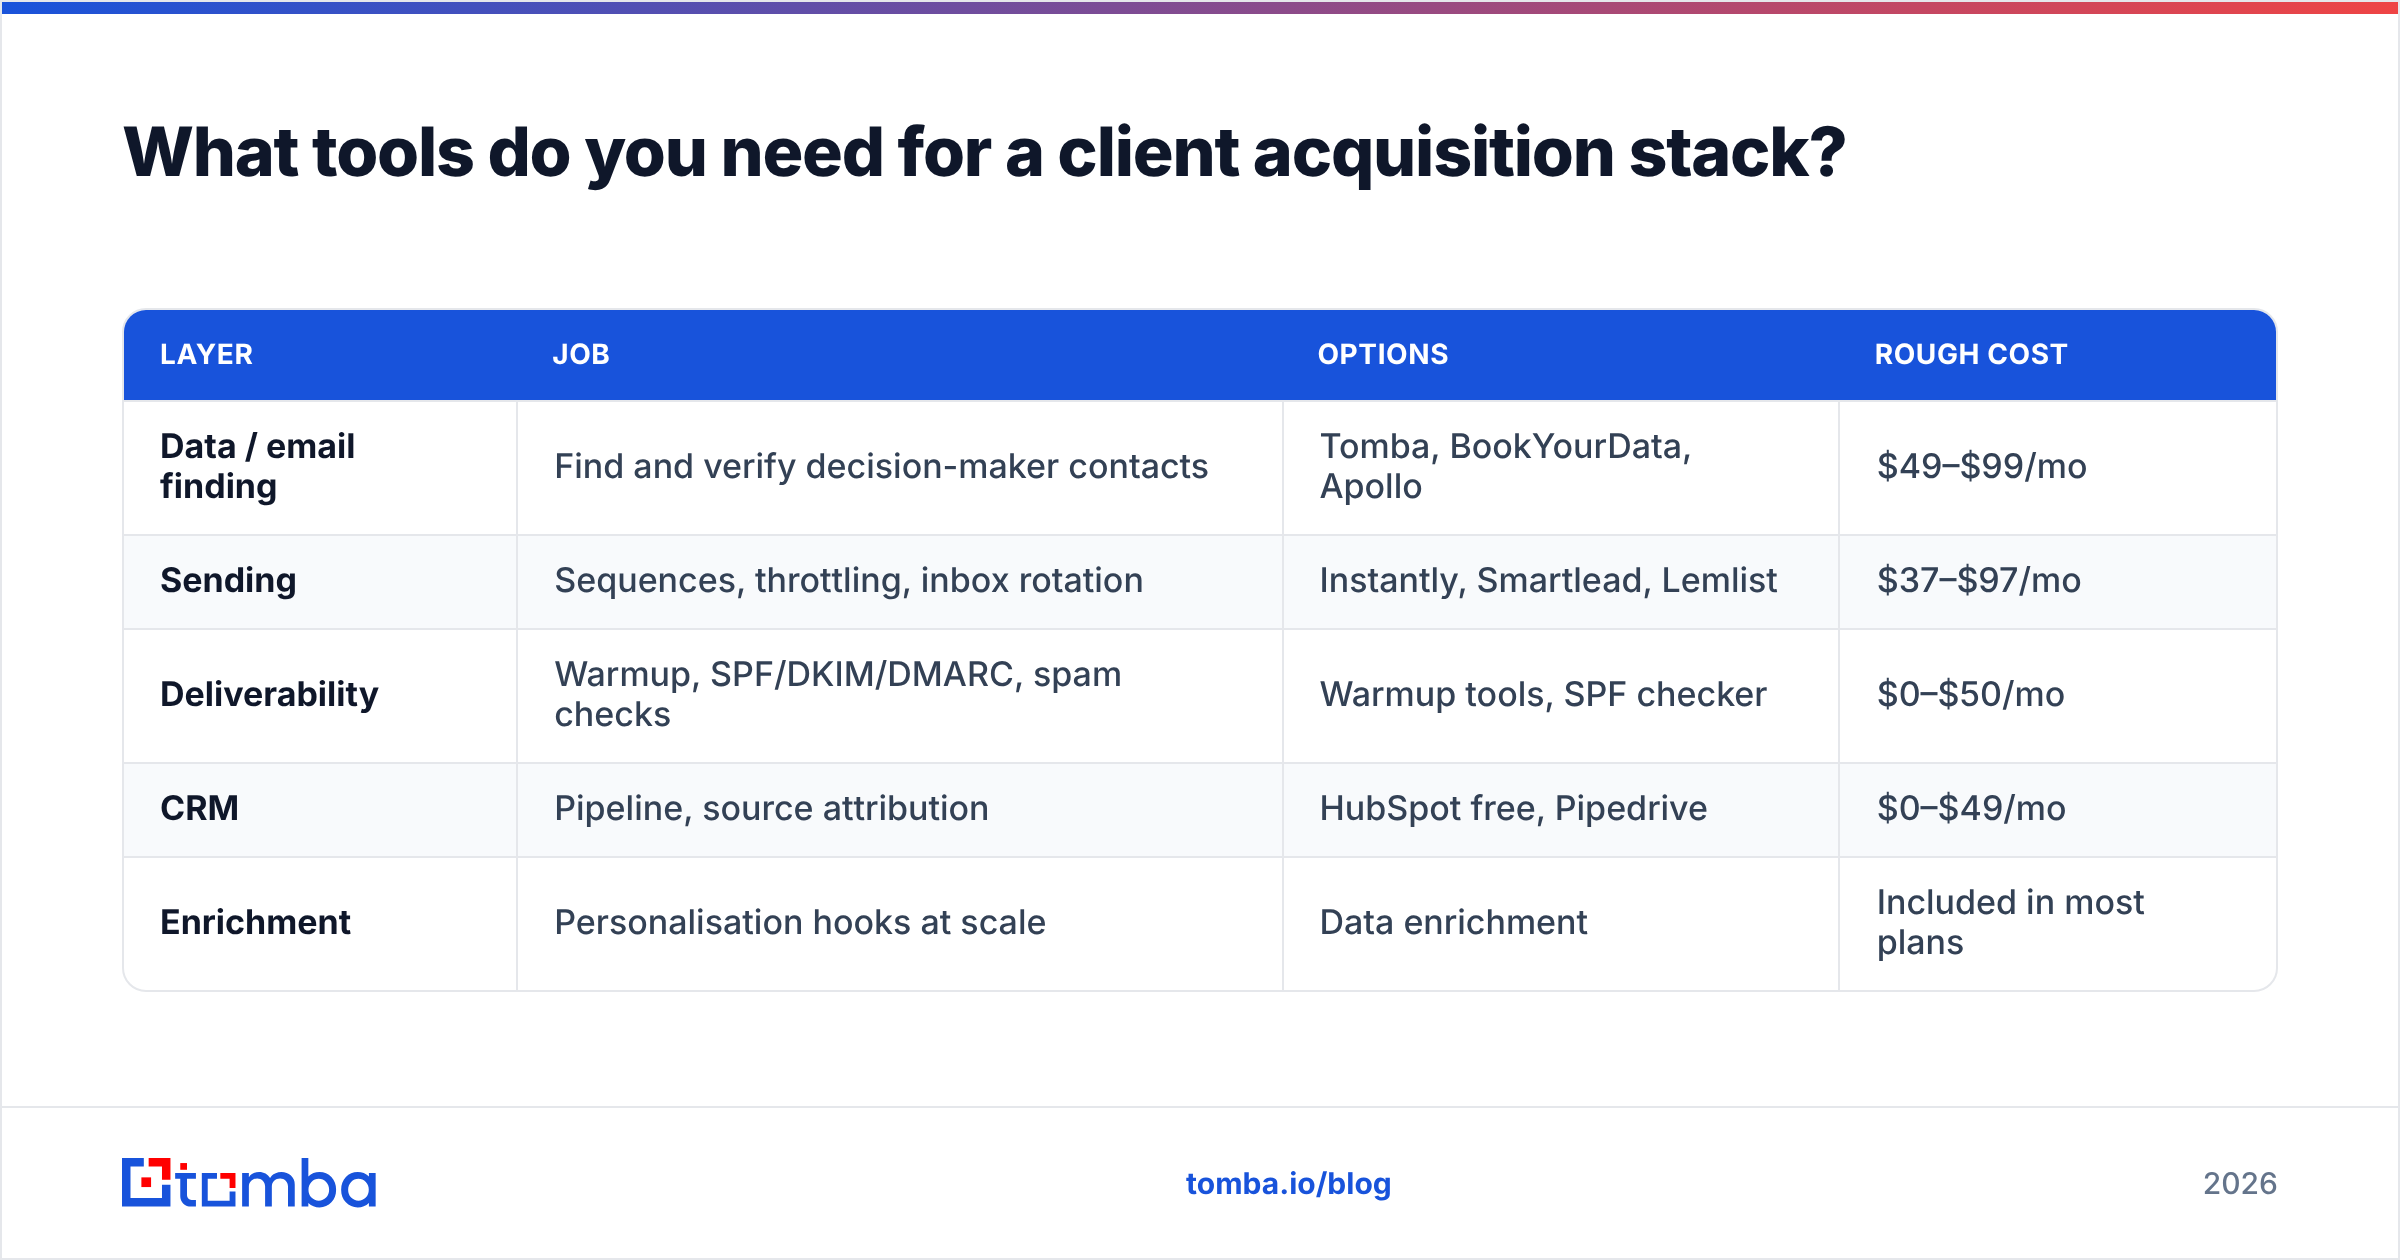The height and width of the screenshot is (1260, 2400).
Task: Select the '$49–$99/mo' cost cell
Action: pos(2057,467)
